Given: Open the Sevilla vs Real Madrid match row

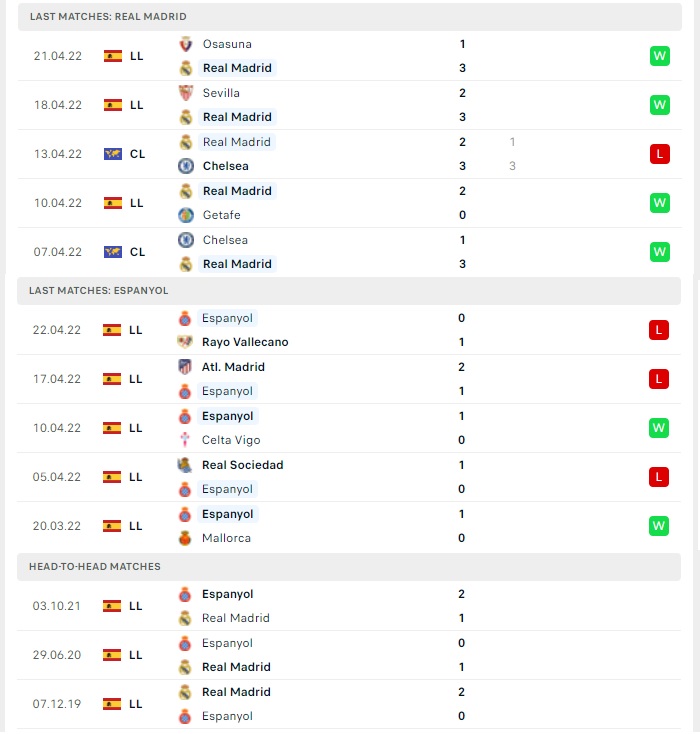Looking at the screenshot, I should 350,105.
